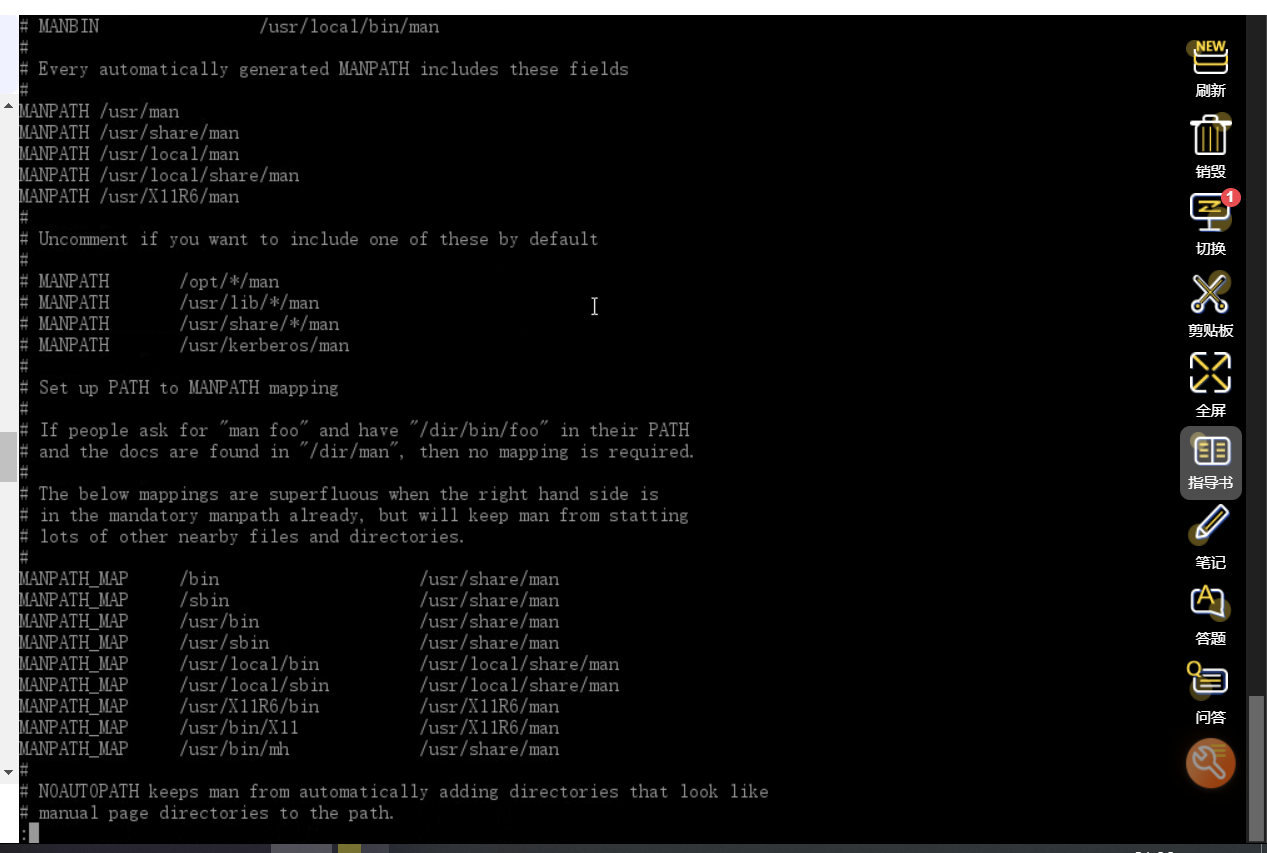Open the 切换 switch icon with notification badge

(x=1210, y=224)
